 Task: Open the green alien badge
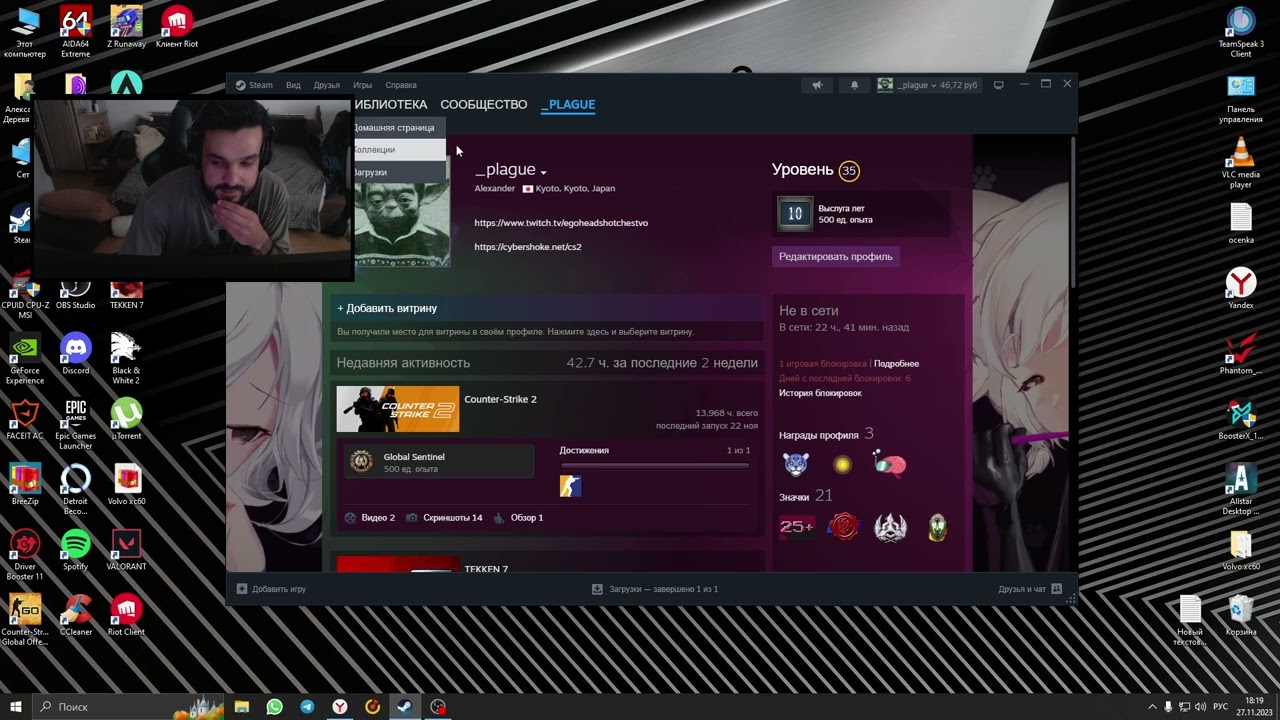(937, 527)
